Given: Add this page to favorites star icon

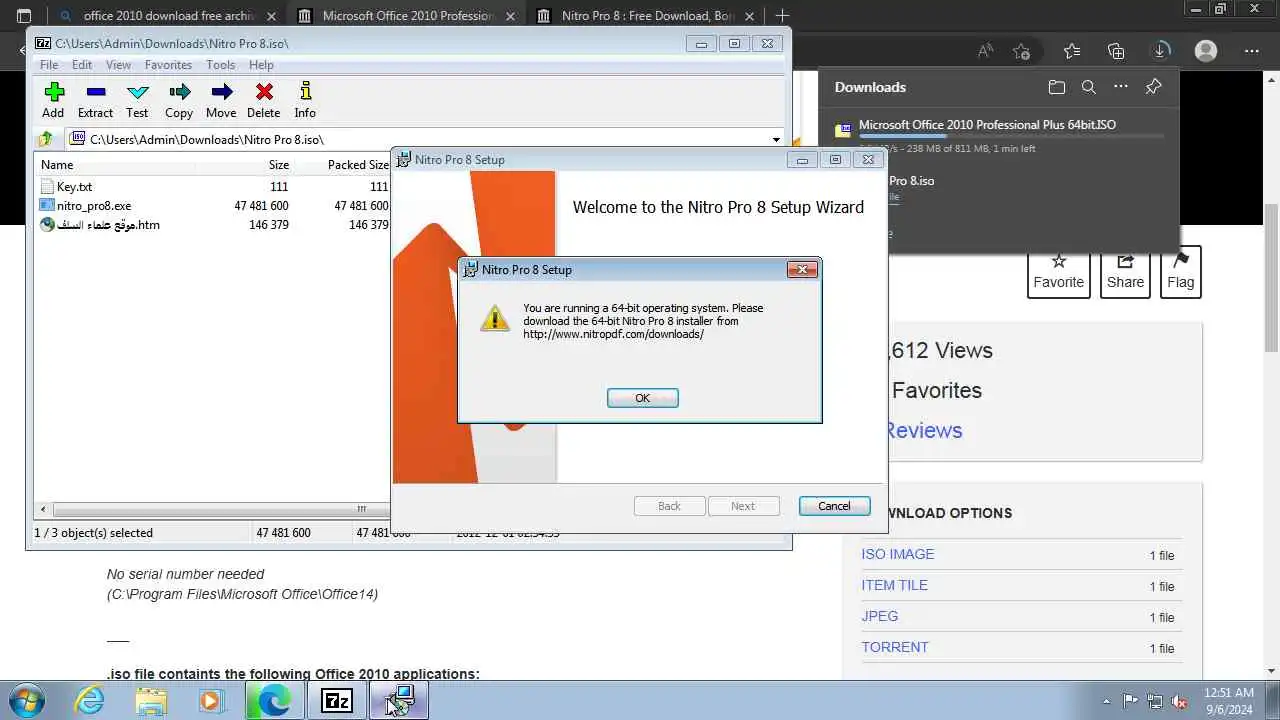Looking at the screenshot, I should [1021, 51].
